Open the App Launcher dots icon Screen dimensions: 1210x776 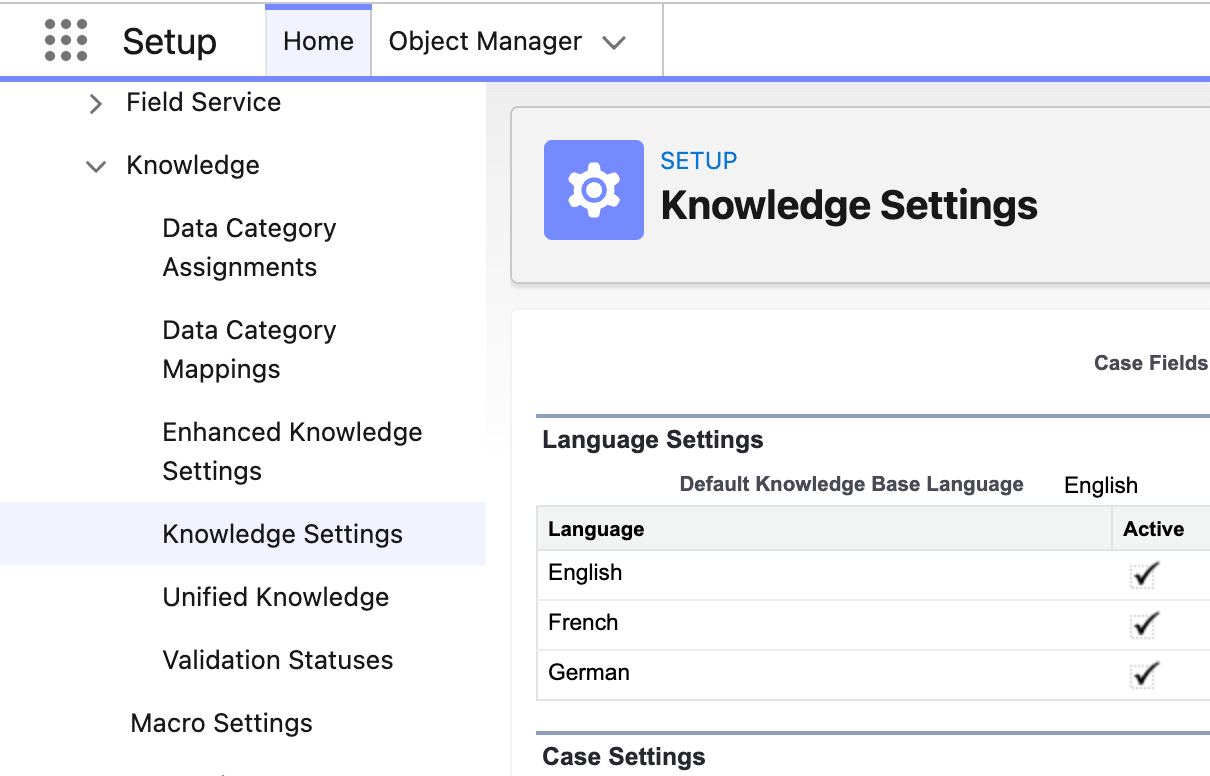coord(66,41)
